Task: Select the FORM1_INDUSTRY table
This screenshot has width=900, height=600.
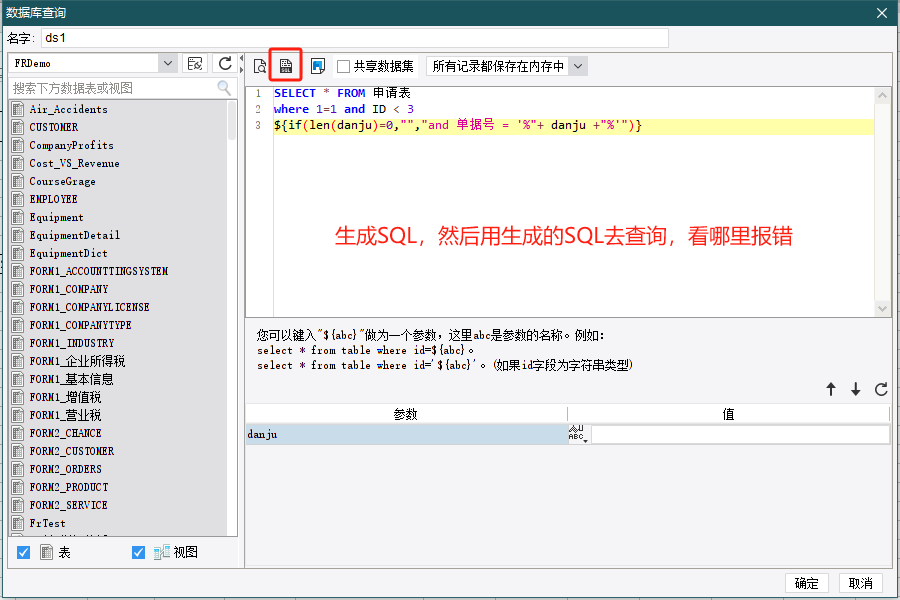Action: click(x=72, y=343)
